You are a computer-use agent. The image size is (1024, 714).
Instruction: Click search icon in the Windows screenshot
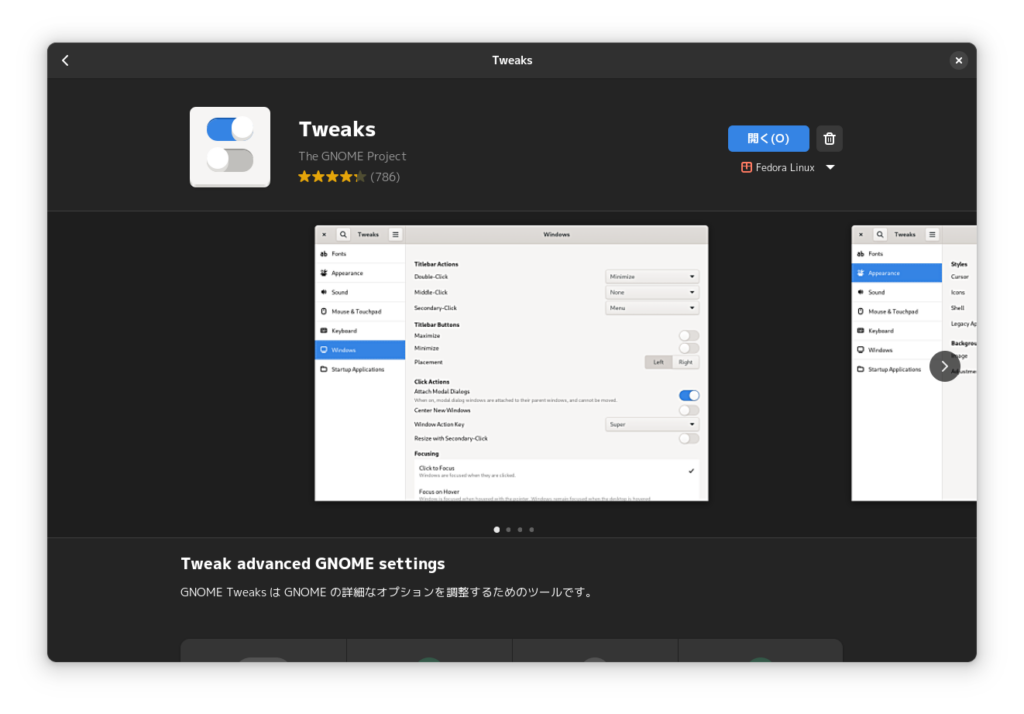343,235
